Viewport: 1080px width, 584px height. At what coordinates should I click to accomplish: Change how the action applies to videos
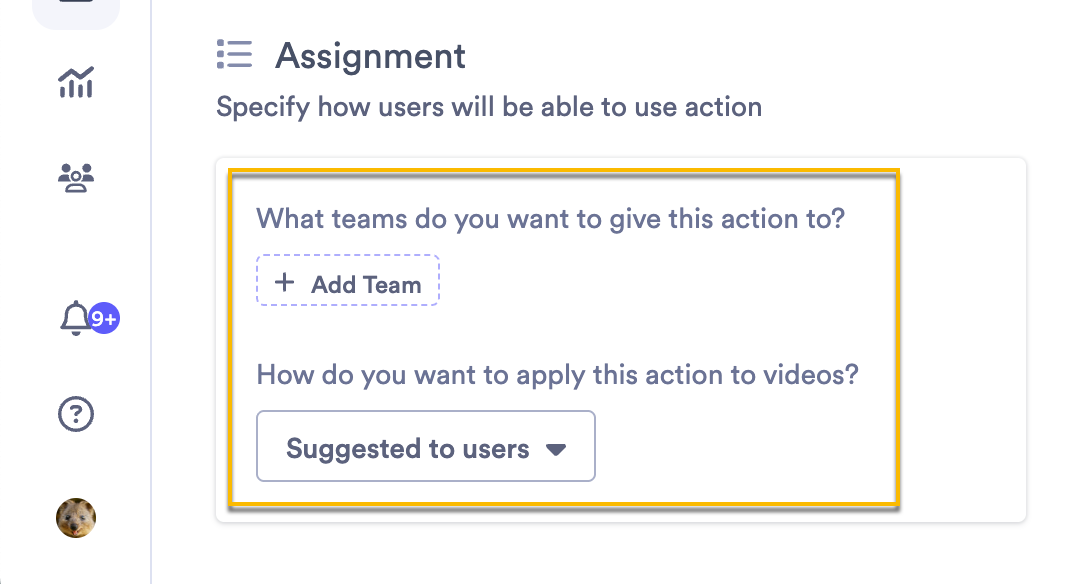point(425,446)
